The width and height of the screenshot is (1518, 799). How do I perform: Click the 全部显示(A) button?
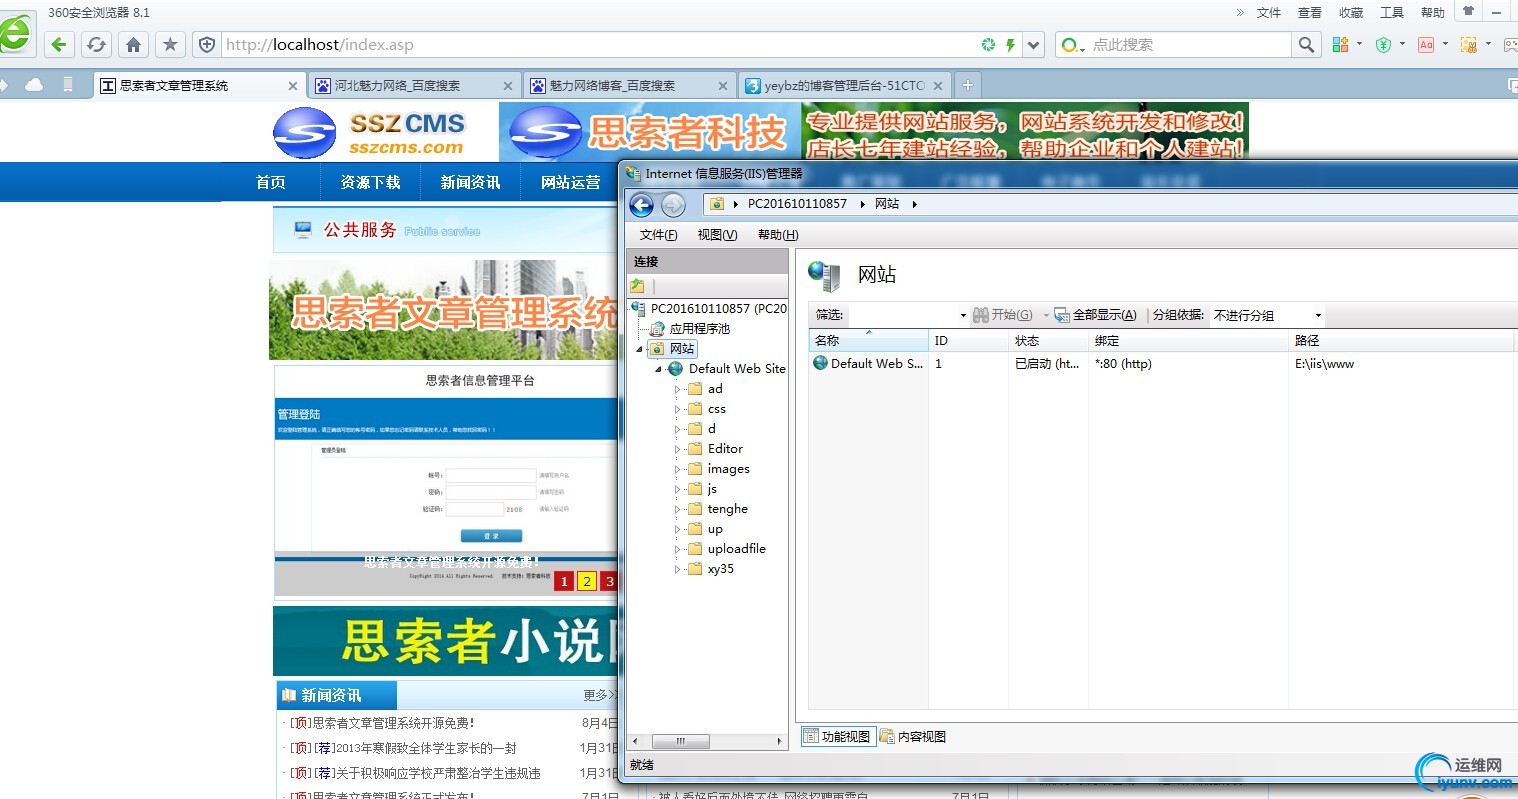click(1096, 315)
